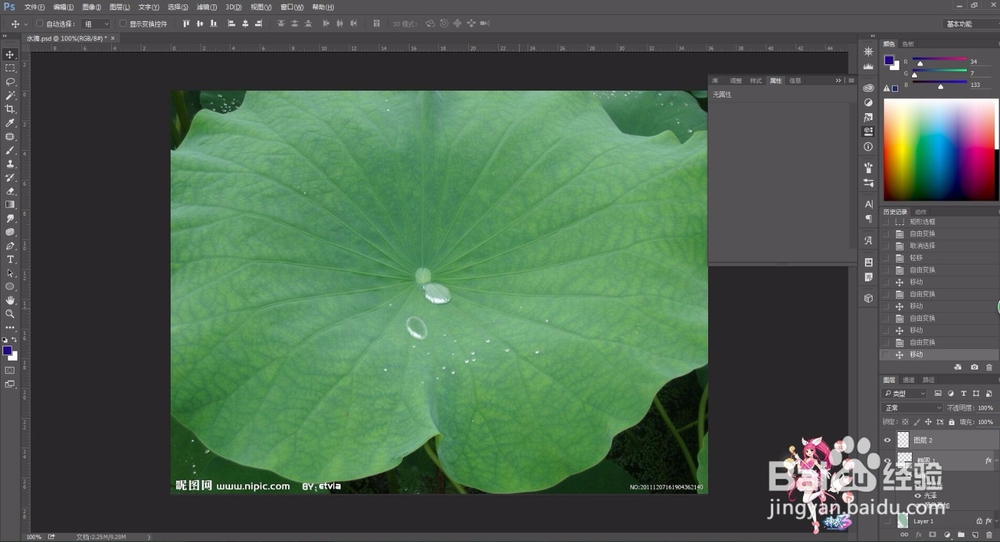Select the 矩形选框 history state
This screenshot has width=1000, height=542.
click(x=939, y=222)
